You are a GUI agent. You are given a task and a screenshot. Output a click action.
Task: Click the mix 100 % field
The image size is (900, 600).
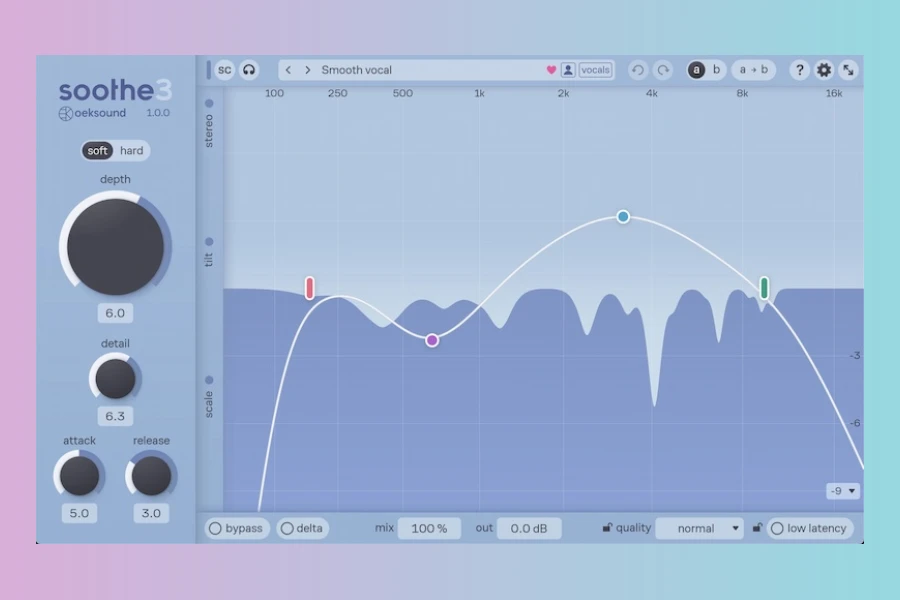tap(429, 528)
